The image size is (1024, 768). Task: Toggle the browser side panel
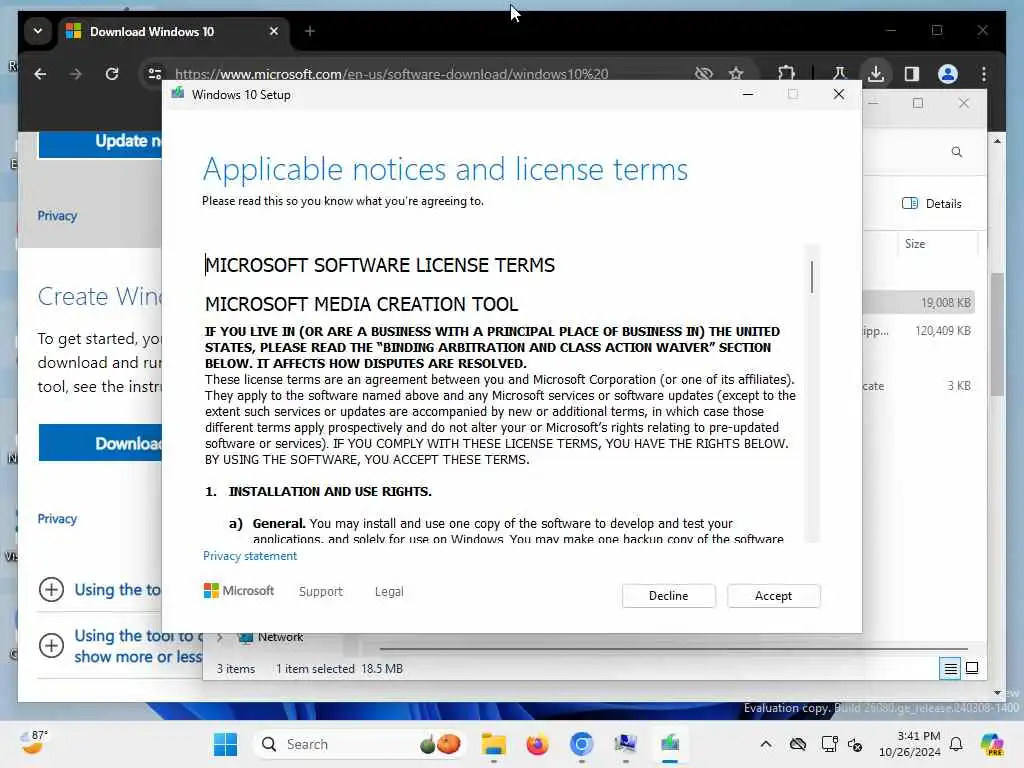tap(912, 74)
